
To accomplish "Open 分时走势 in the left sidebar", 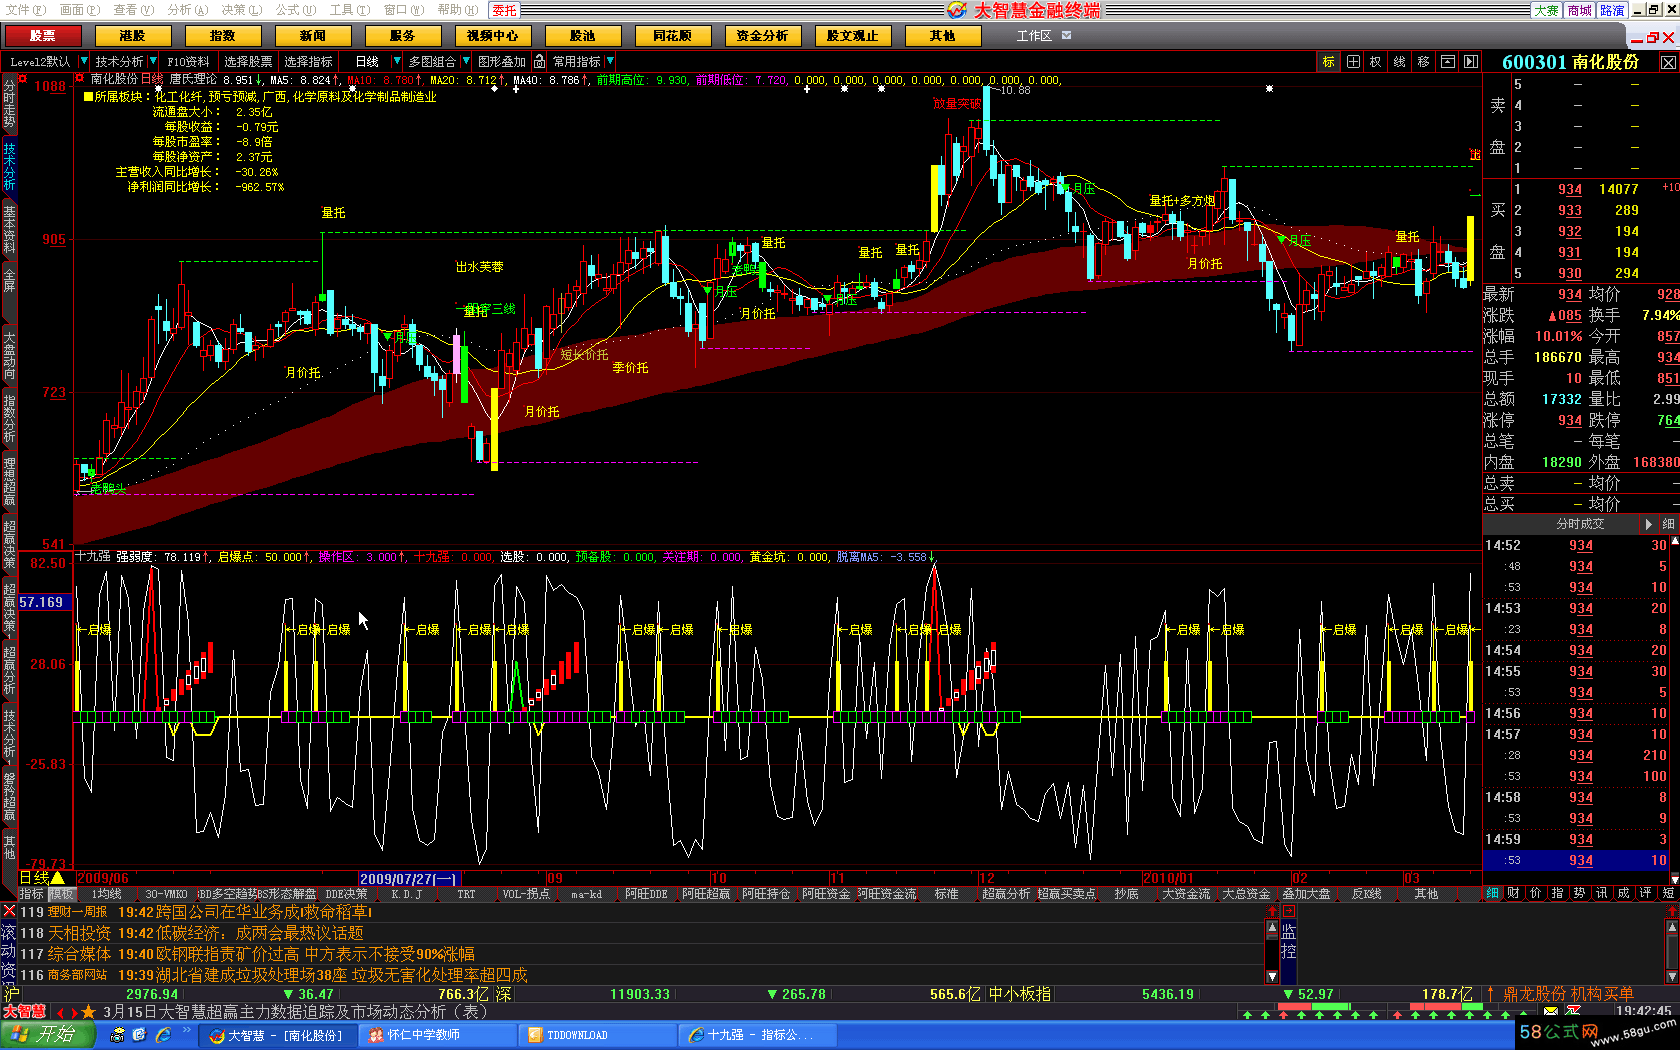I will coord(9,103).
